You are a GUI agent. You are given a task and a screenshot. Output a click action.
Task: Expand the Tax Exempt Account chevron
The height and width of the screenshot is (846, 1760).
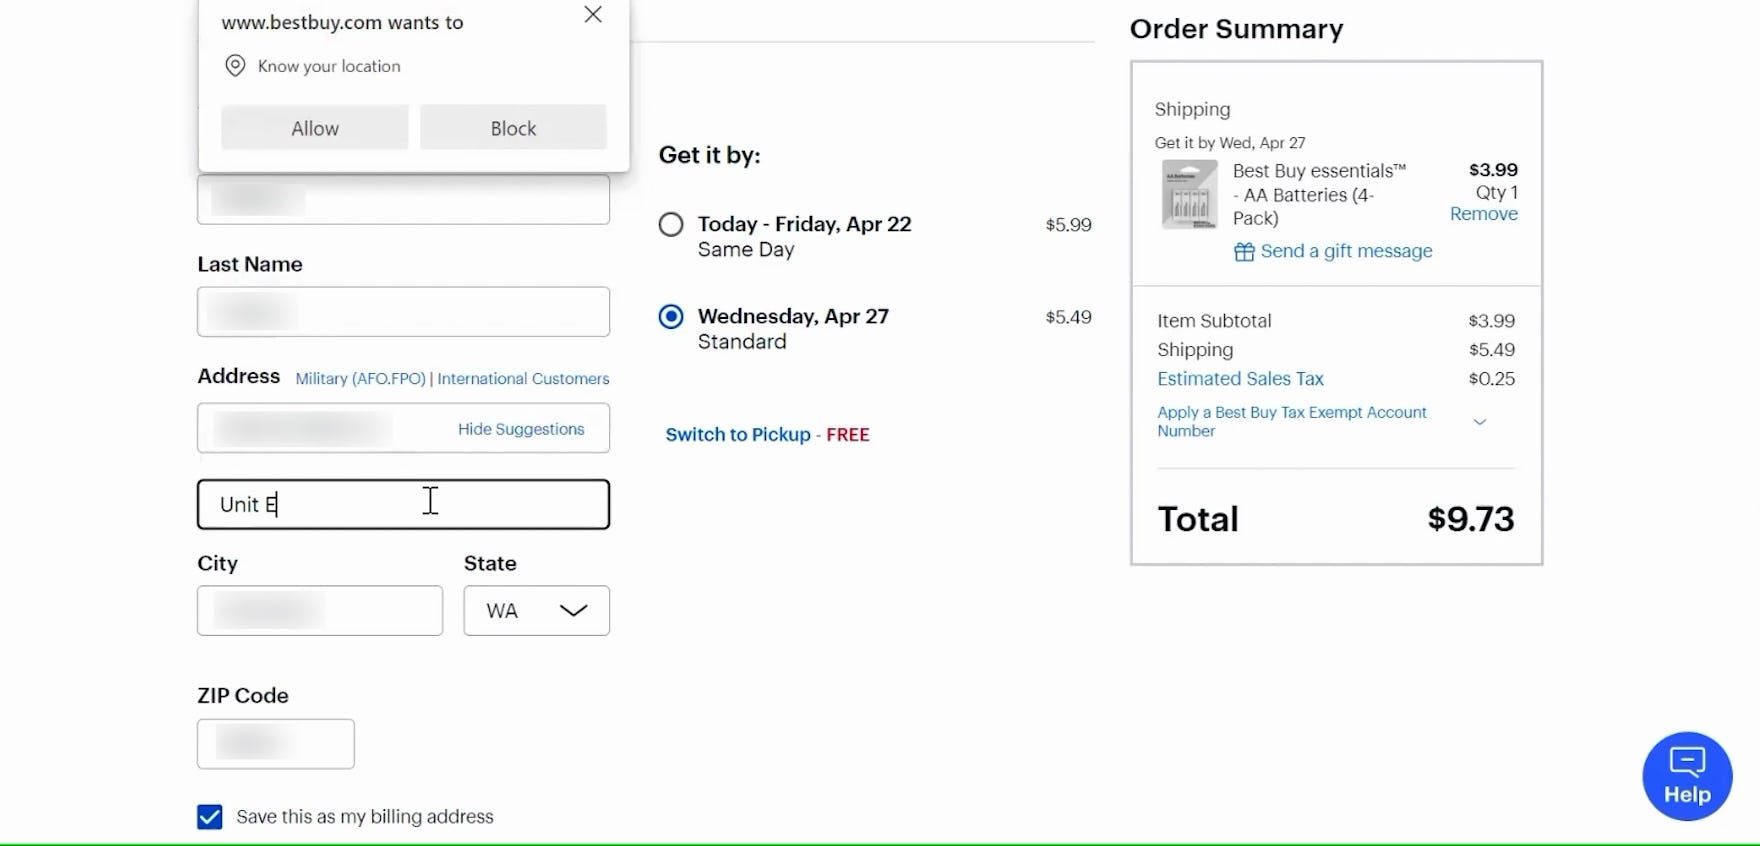click(1480, 422)
